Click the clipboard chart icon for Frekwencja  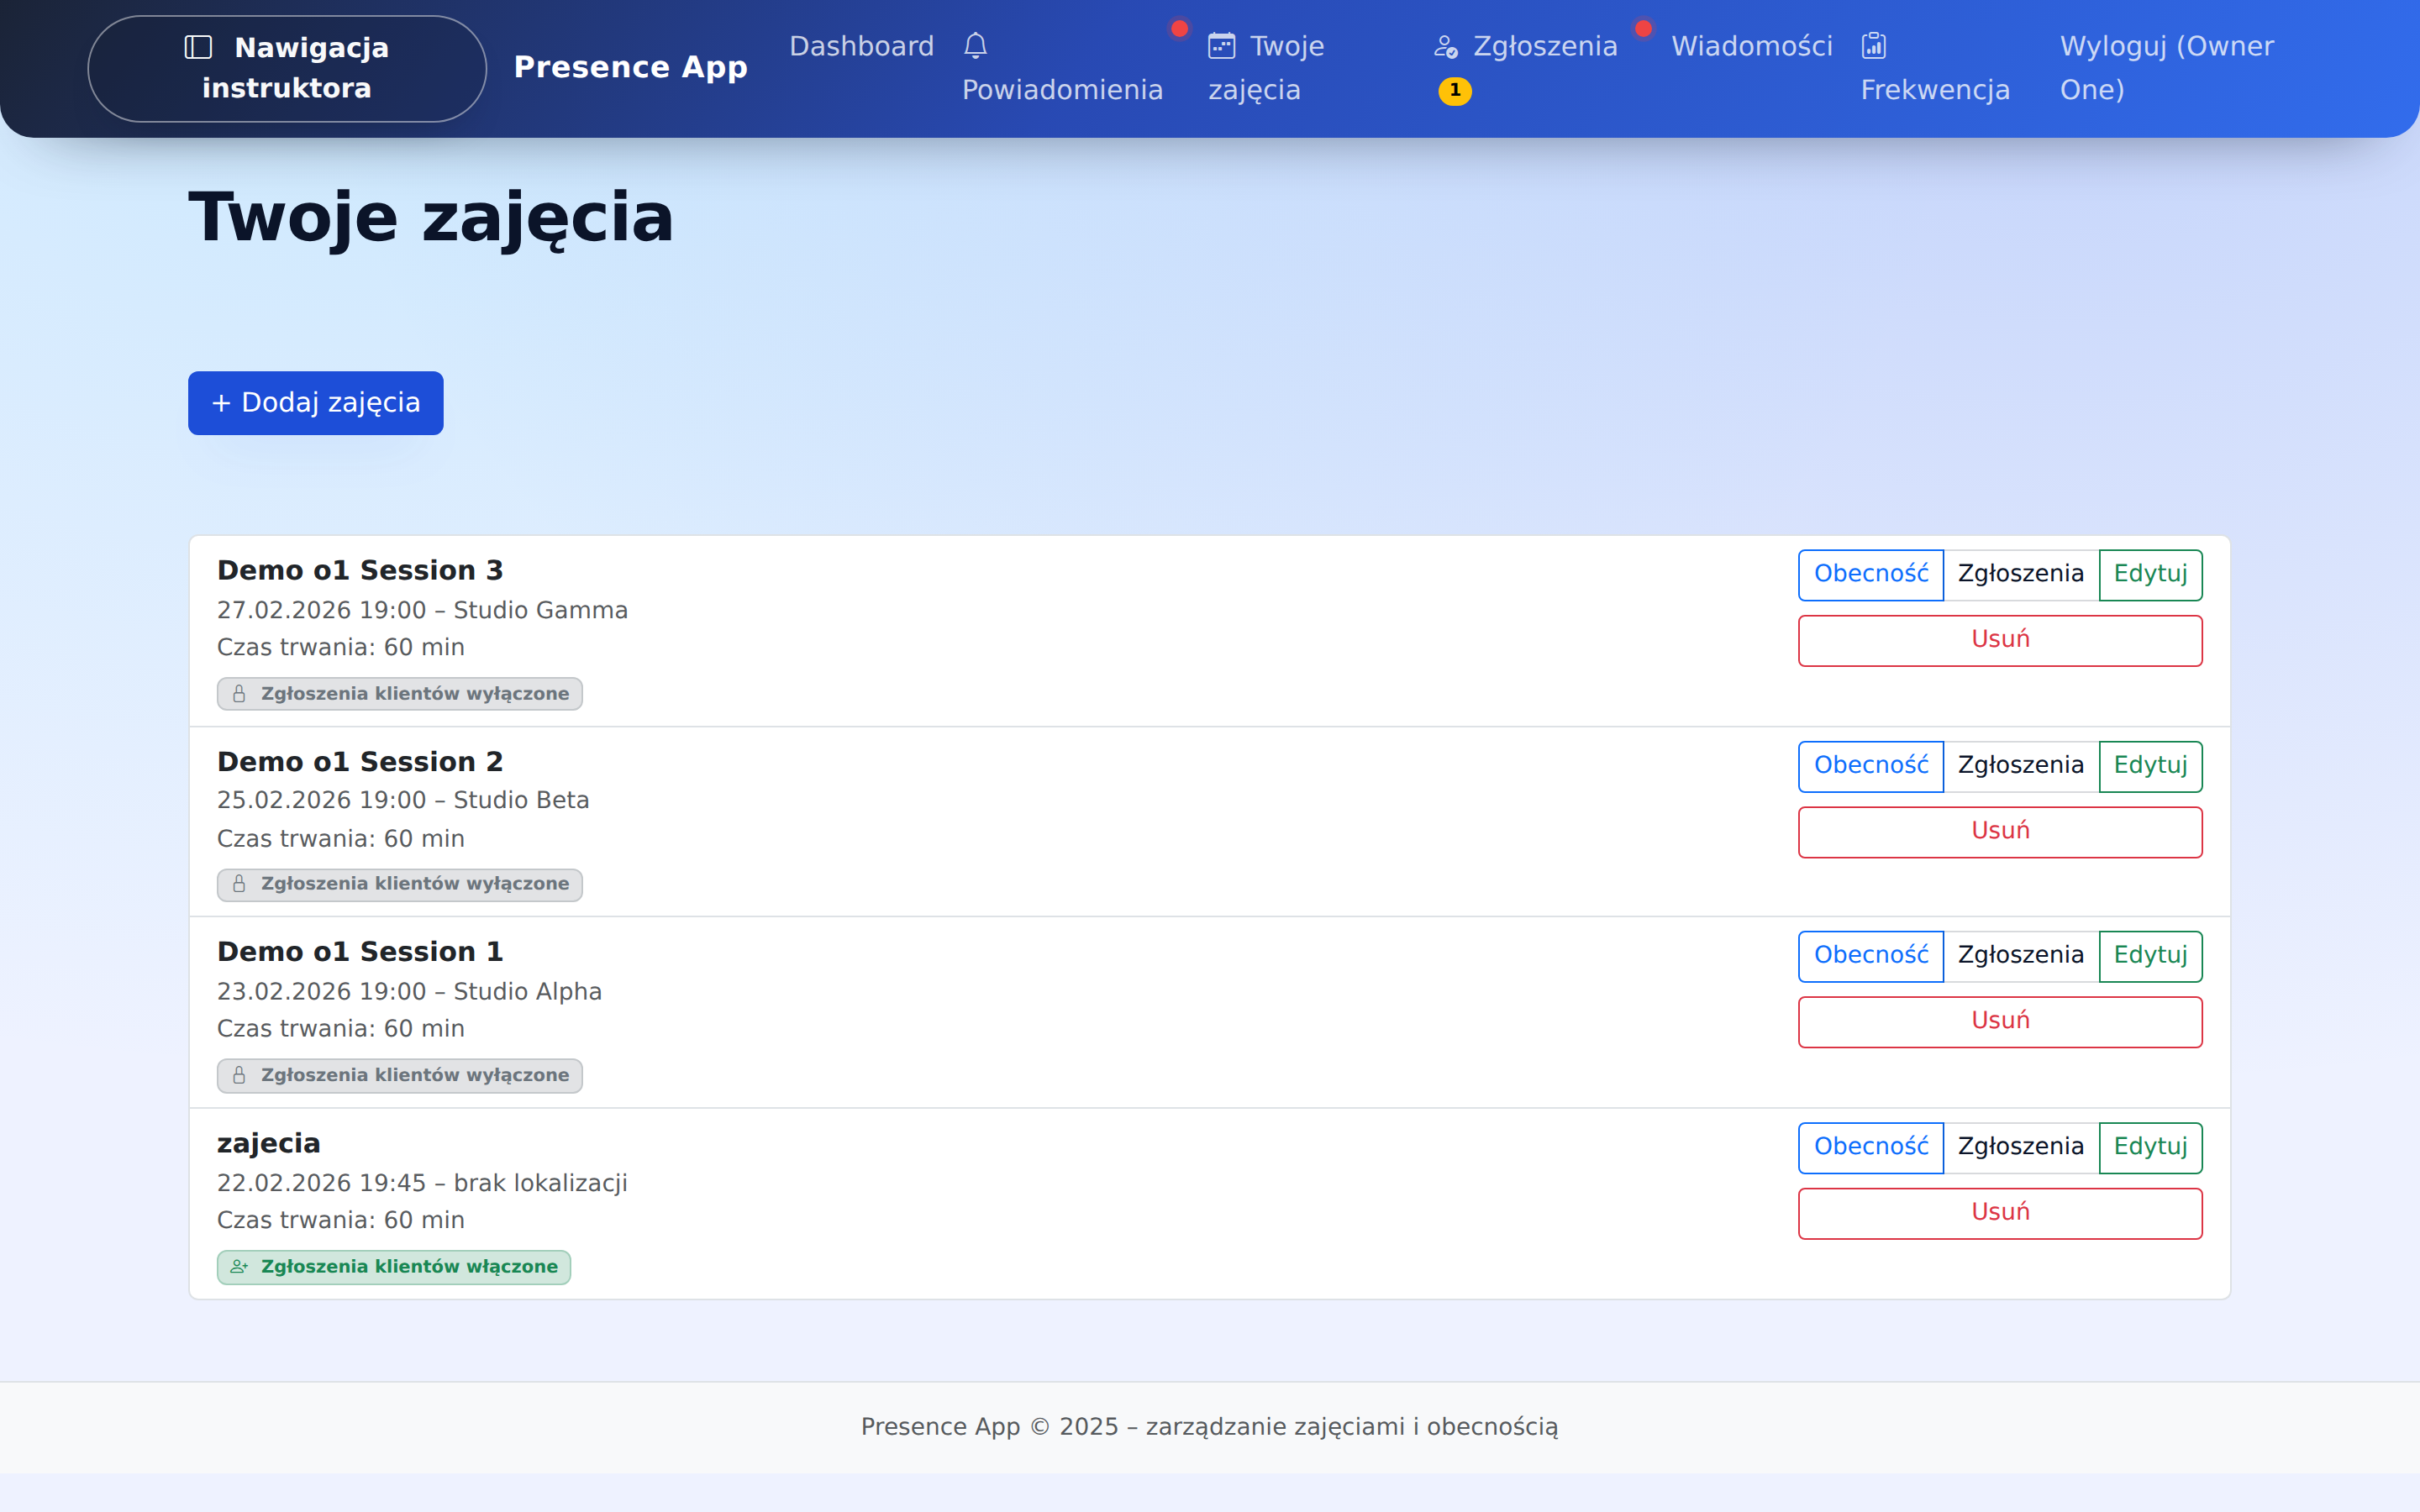[1873, 46]
